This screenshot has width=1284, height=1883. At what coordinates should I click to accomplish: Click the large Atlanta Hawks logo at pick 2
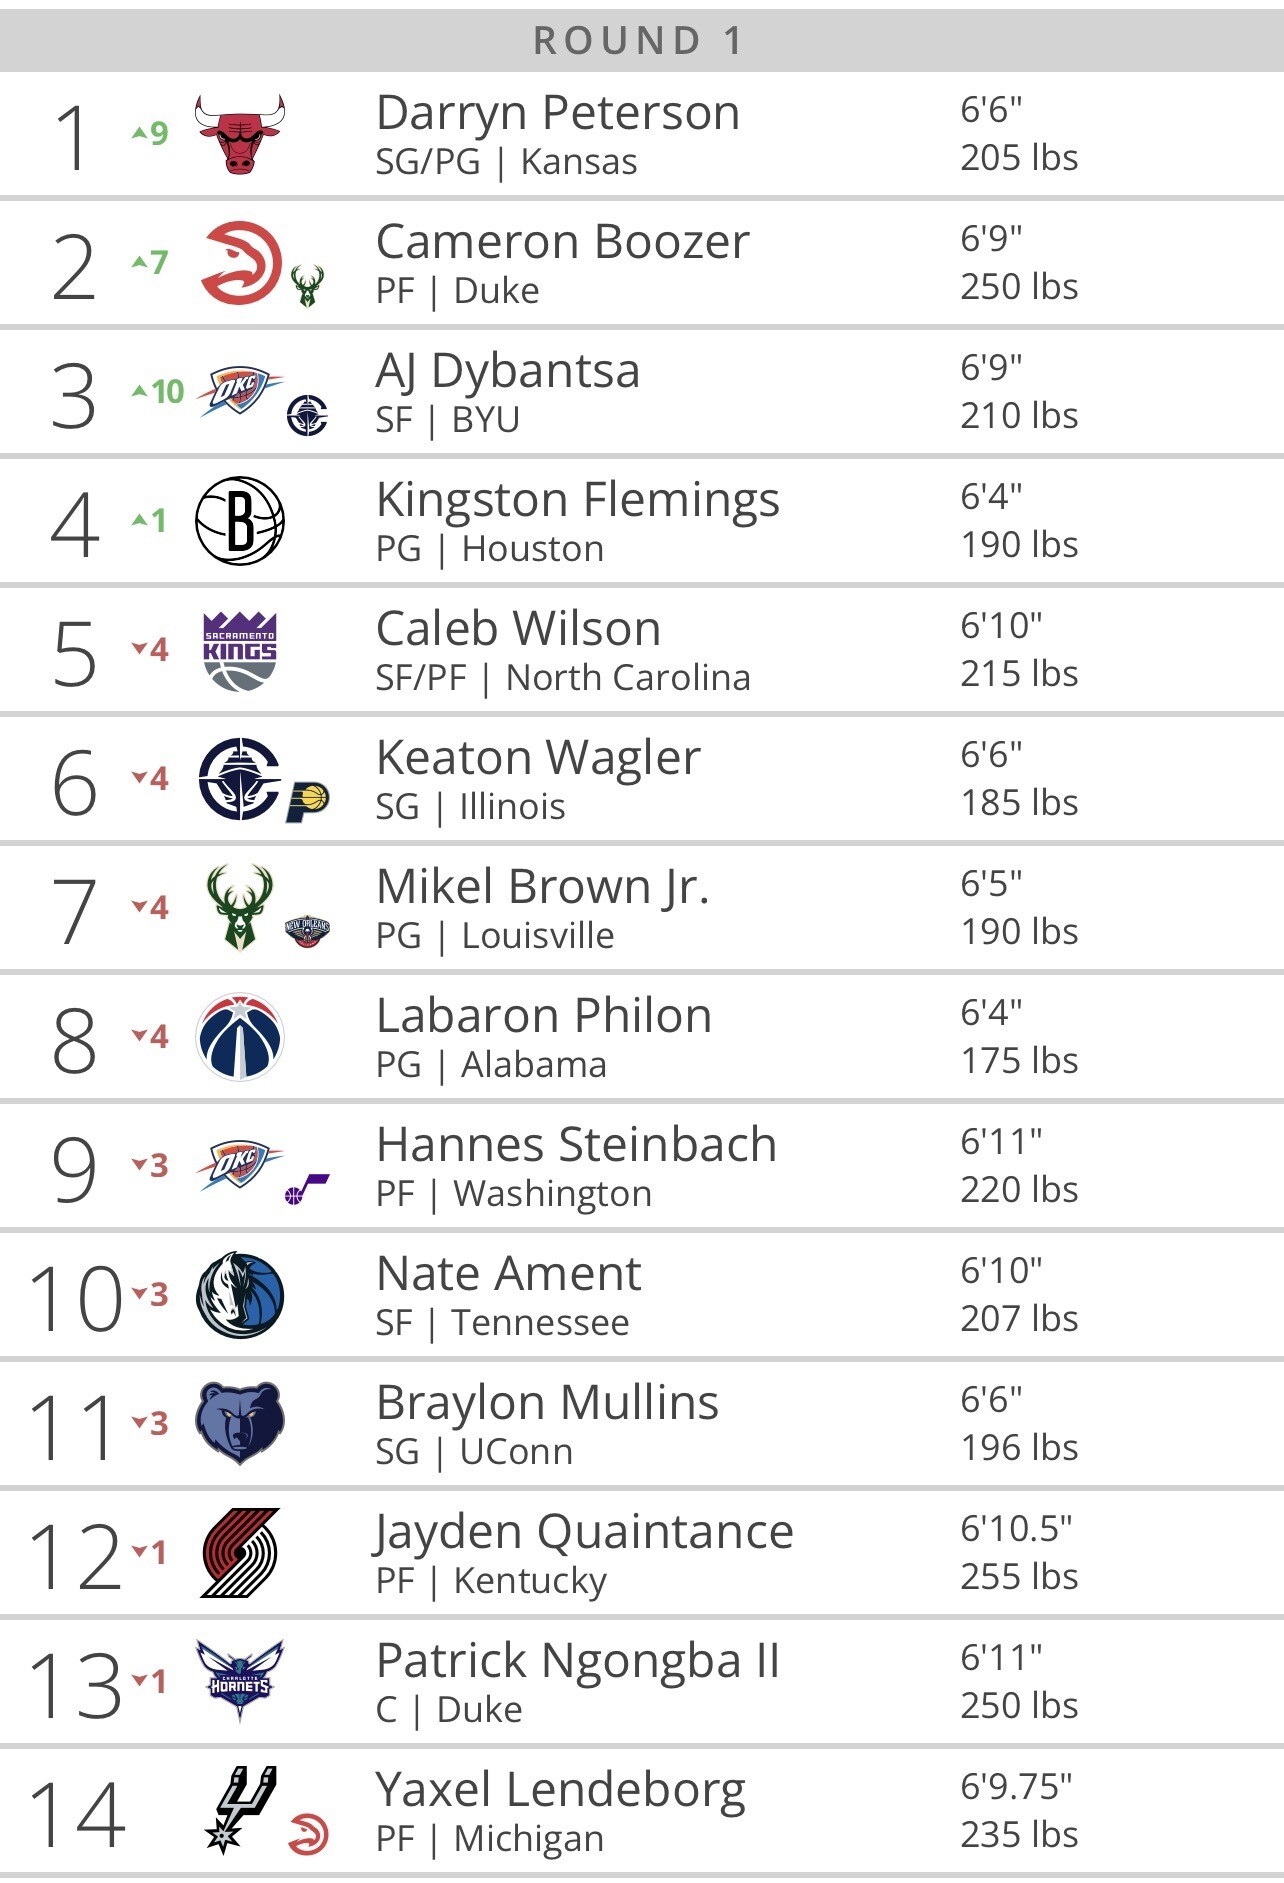tap(241, 263)
